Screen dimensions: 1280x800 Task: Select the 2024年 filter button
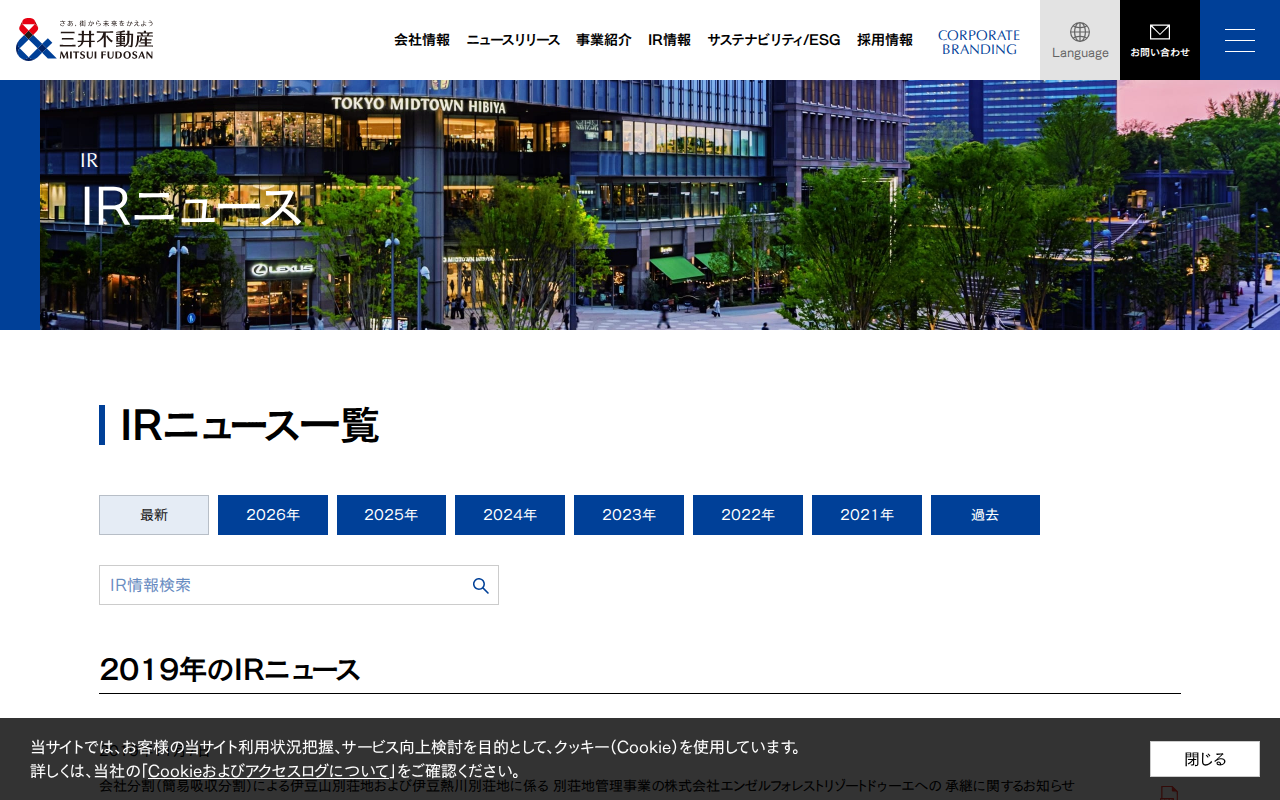tap(510, 515)
